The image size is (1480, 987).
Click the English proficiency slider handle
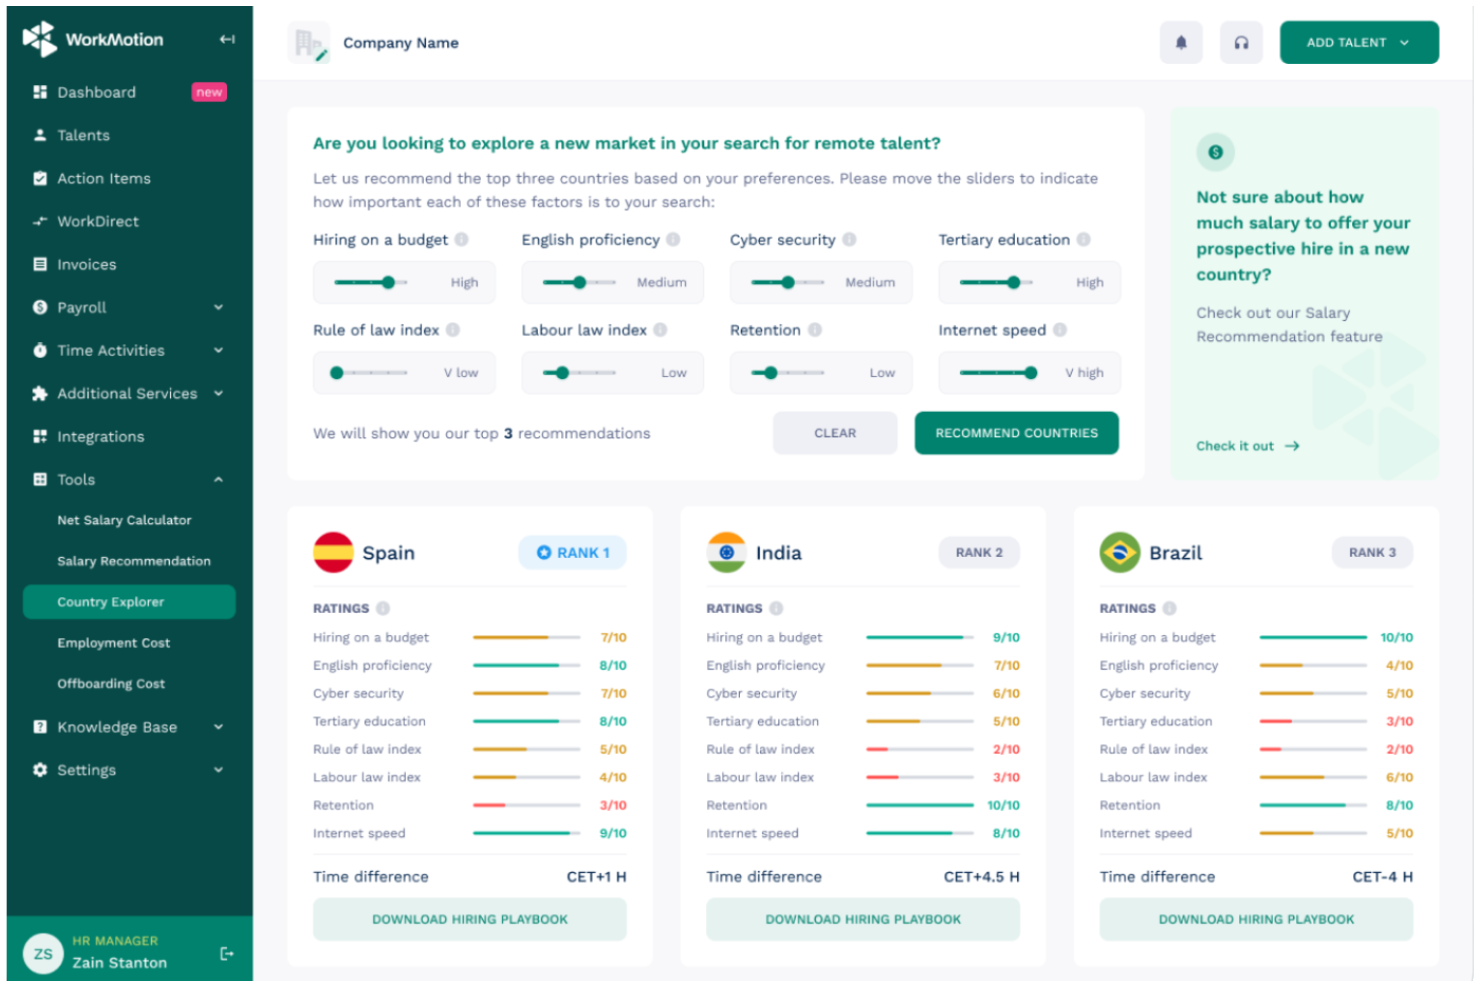click(x=579, y=282)
